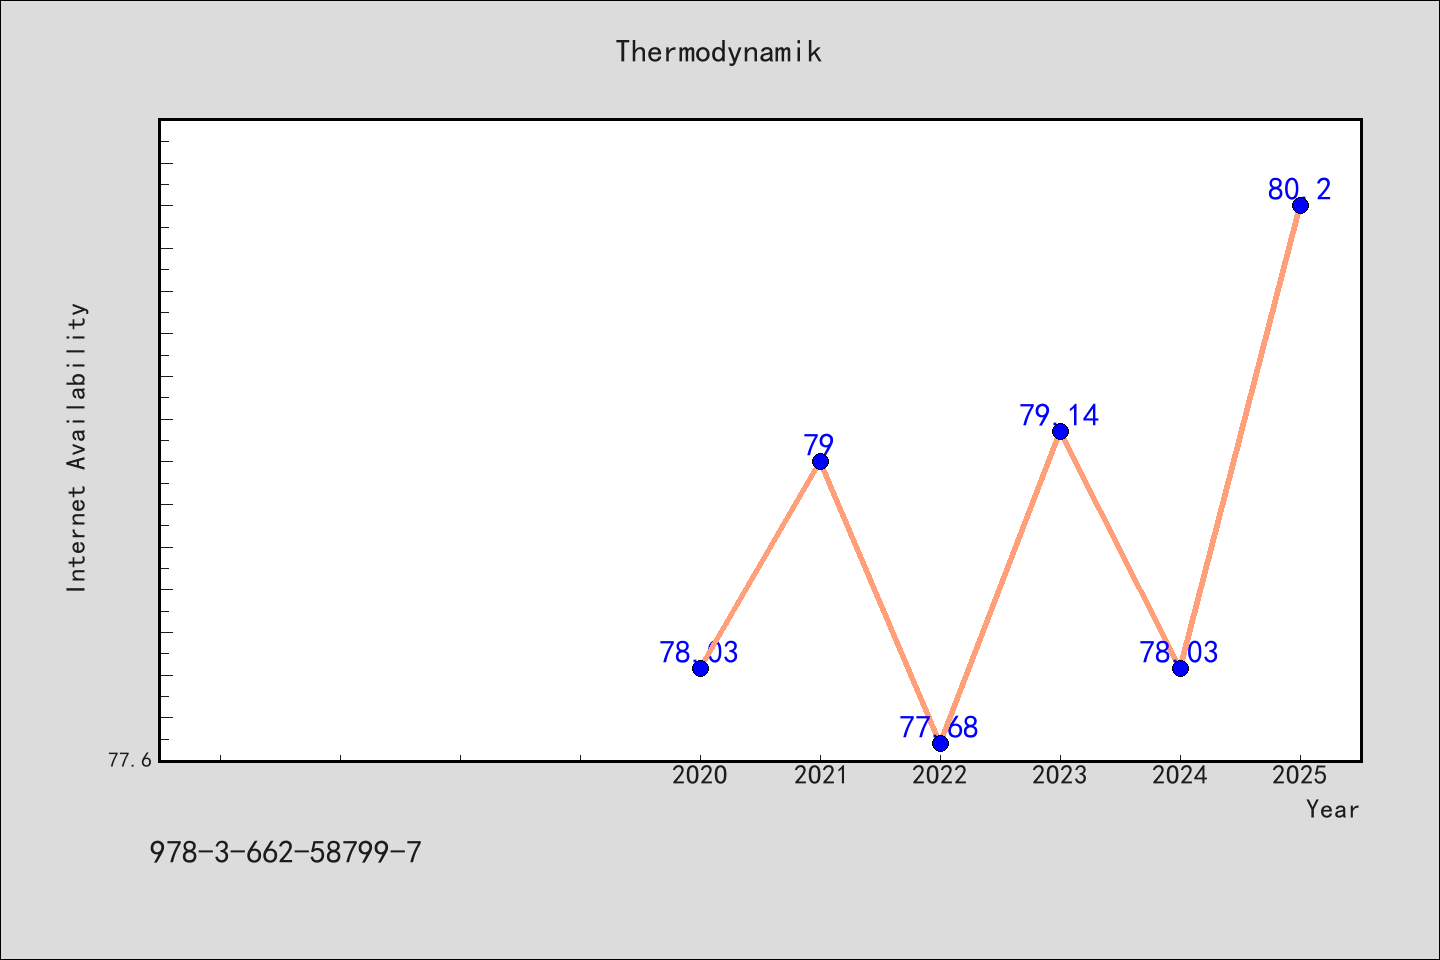
Task: Click the 2025 x-axis tick label
Action: (1300, 775)
